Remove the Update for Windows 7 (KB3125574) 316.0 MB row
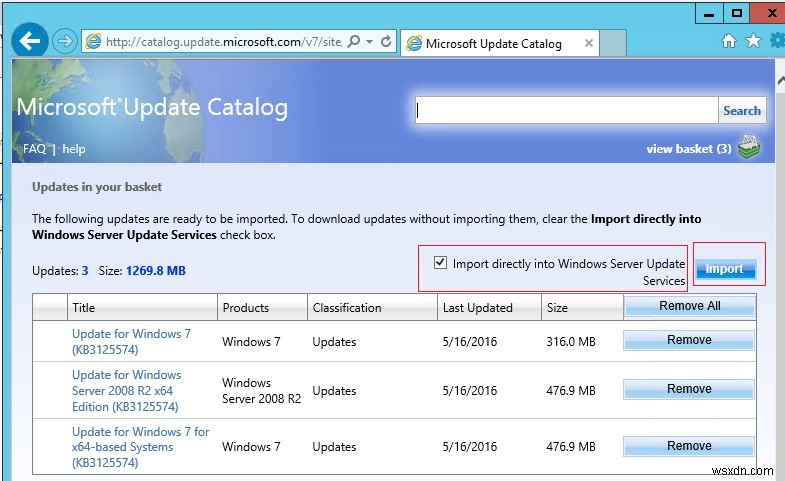Screen dimensions: 785x481 pyautogui.click(x=689, y=340)
